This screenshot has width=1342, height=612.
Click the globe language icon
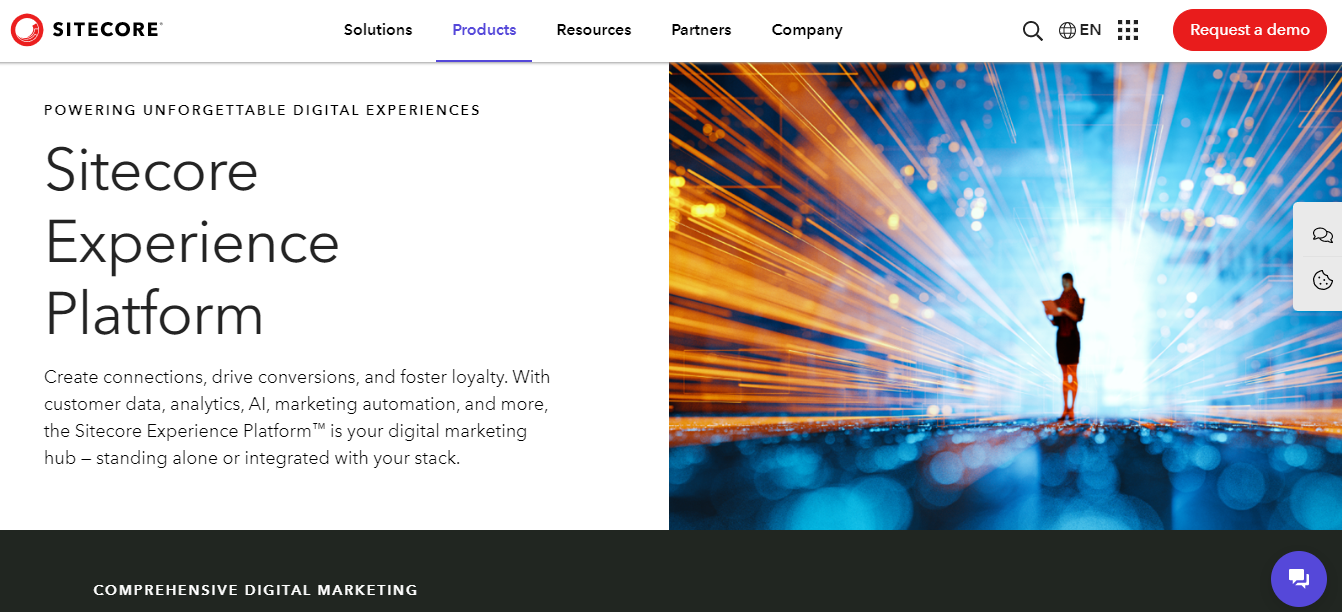click(x=1066, y=30)
